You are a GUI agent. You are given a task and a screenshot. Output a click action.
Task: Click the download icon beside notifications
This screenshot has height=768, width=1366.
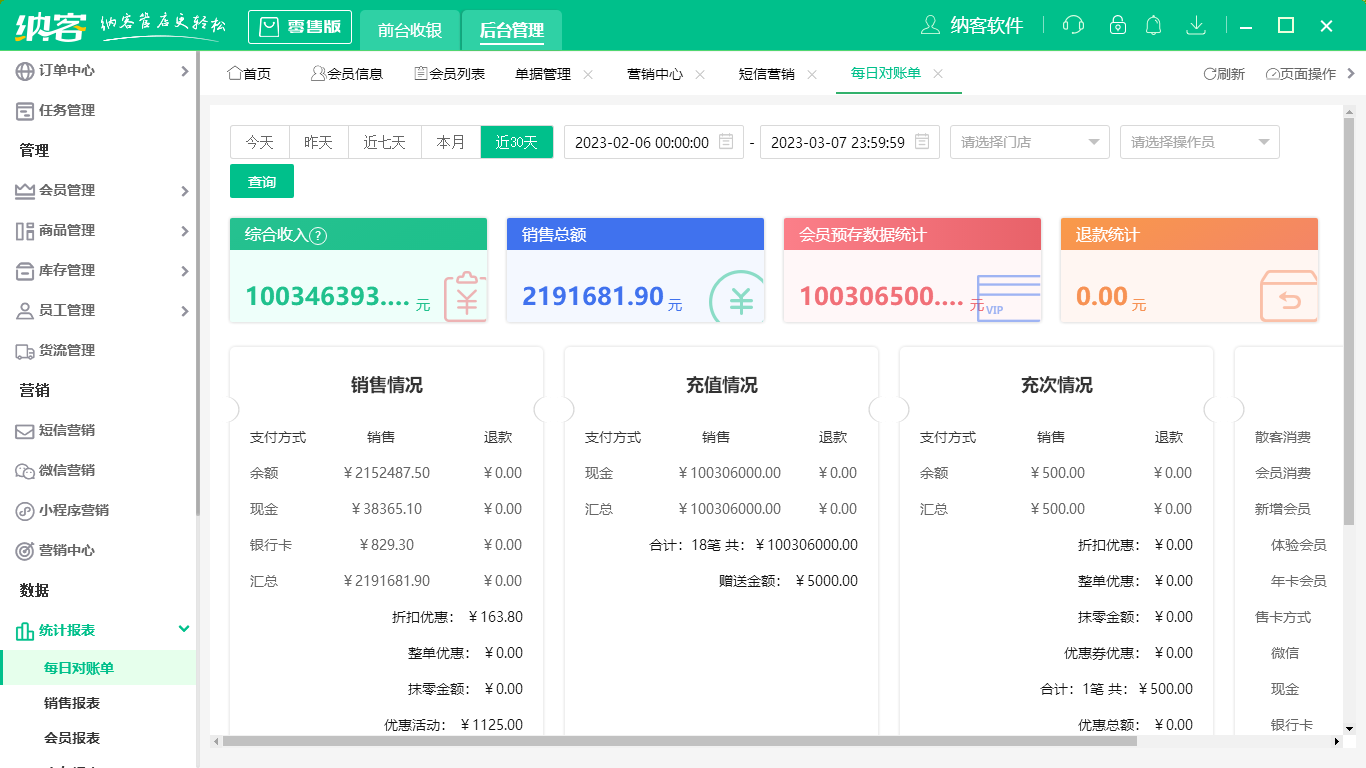[1196, 24]
